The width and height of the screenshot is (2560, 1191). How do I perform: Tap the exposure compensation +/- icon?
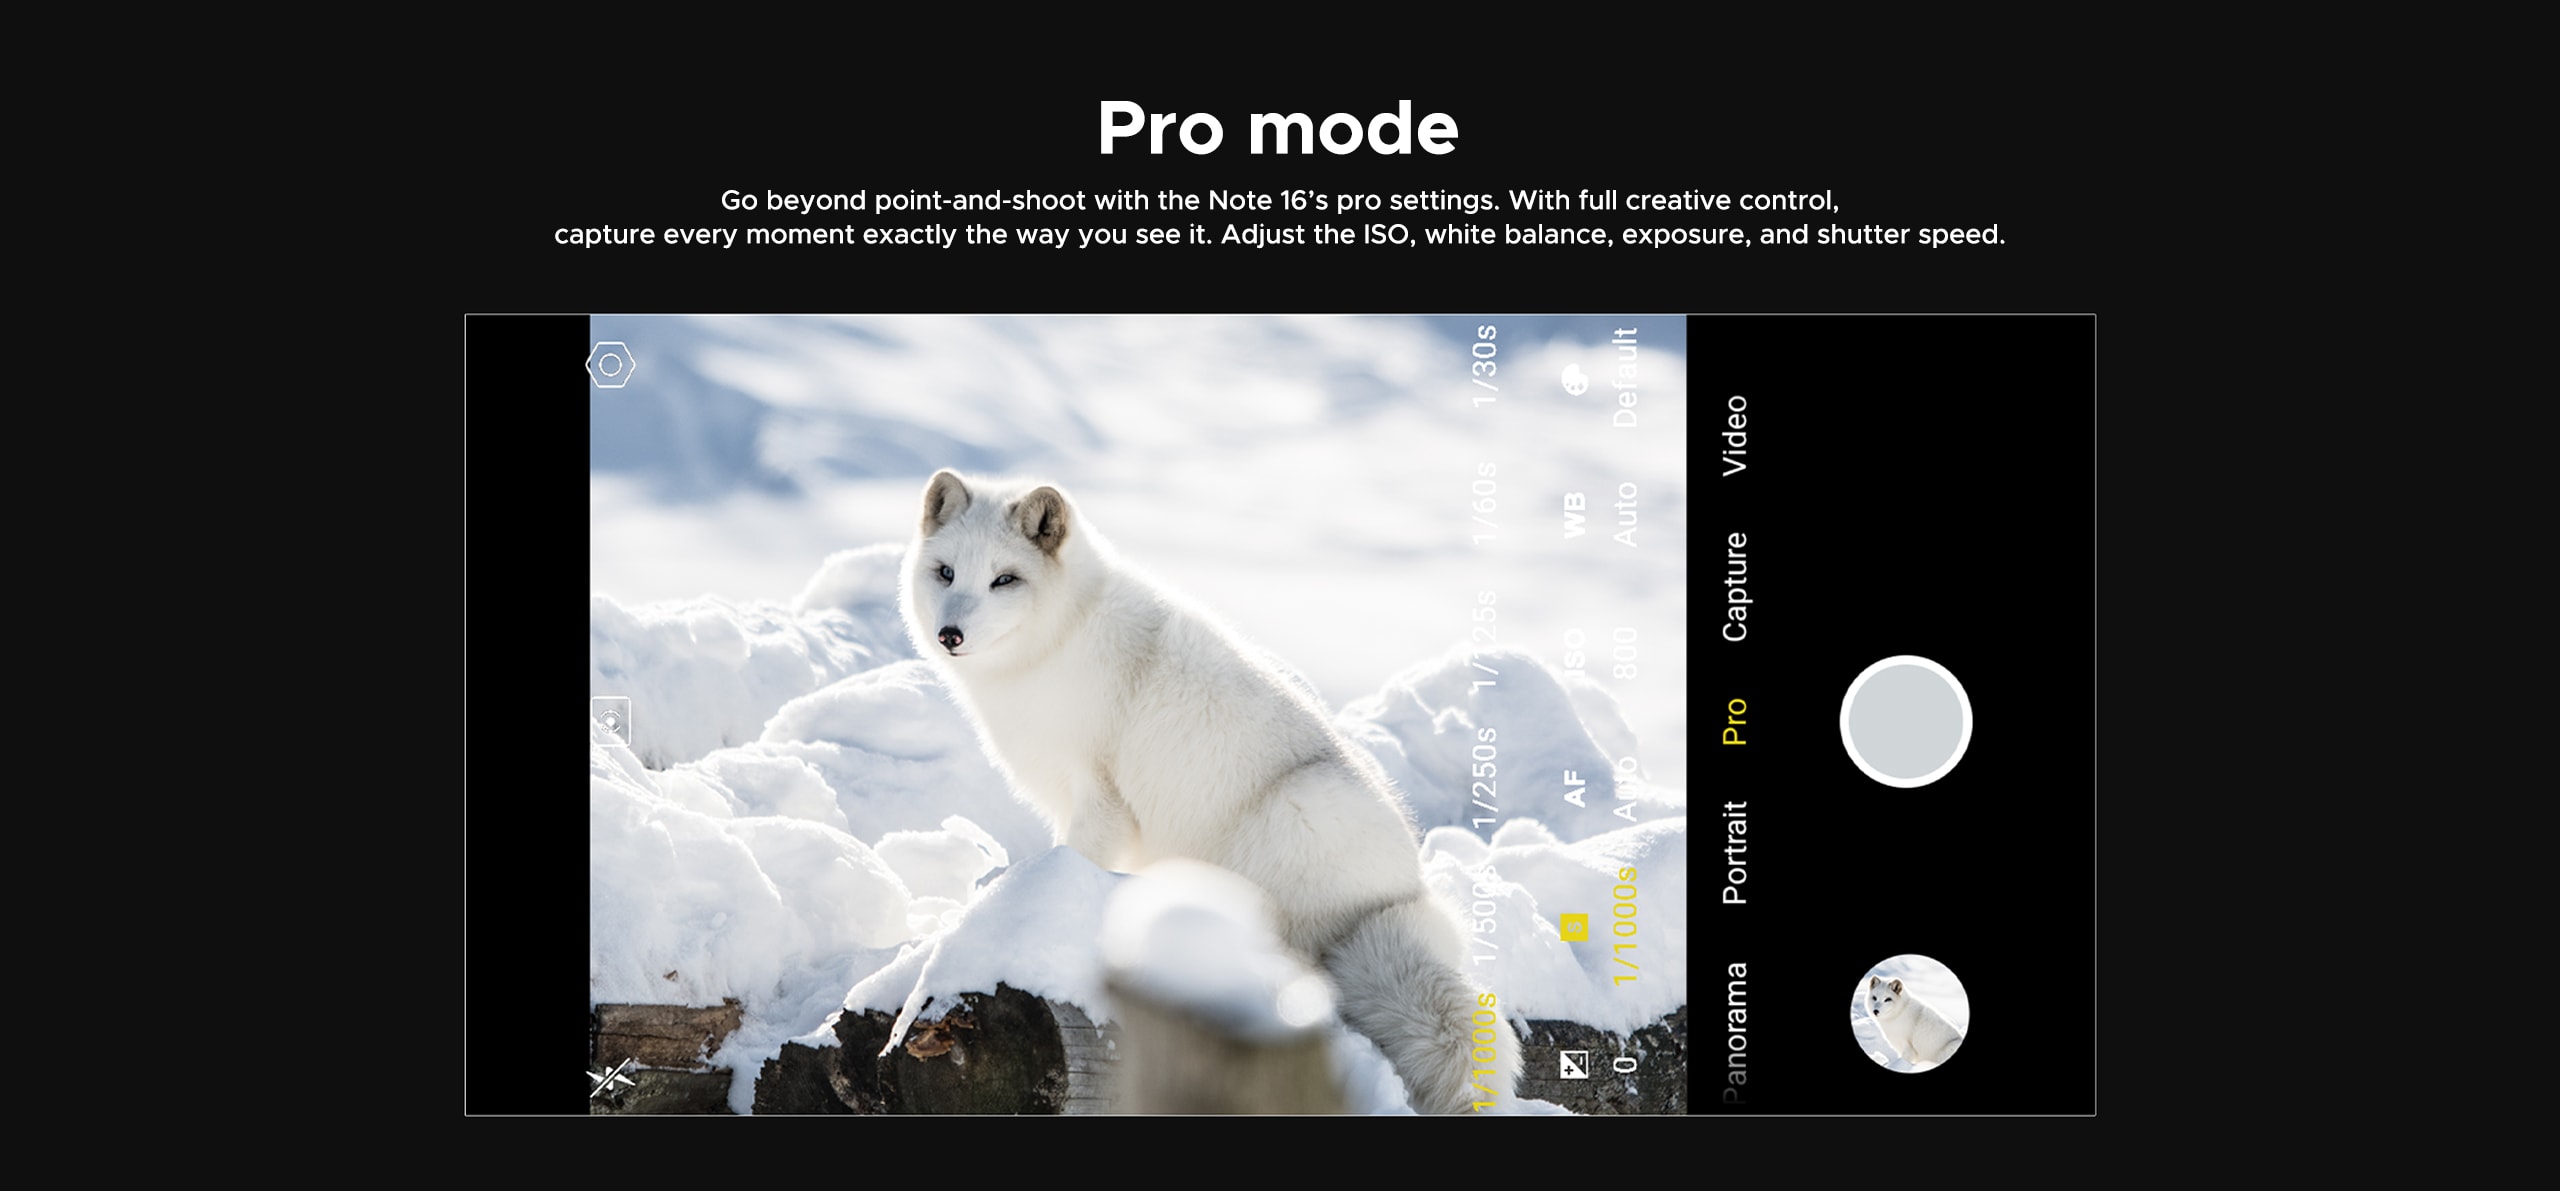[1574, 1064]
